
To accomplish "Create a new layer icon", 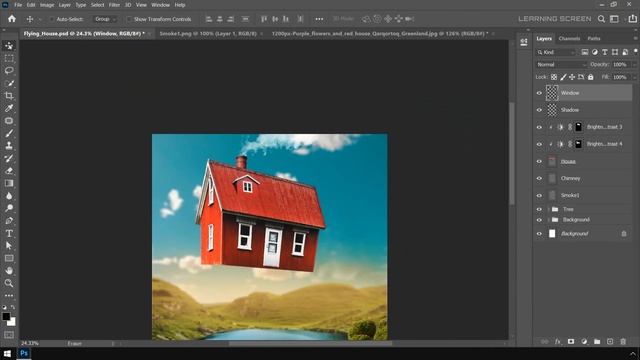I will coord(610,342).
